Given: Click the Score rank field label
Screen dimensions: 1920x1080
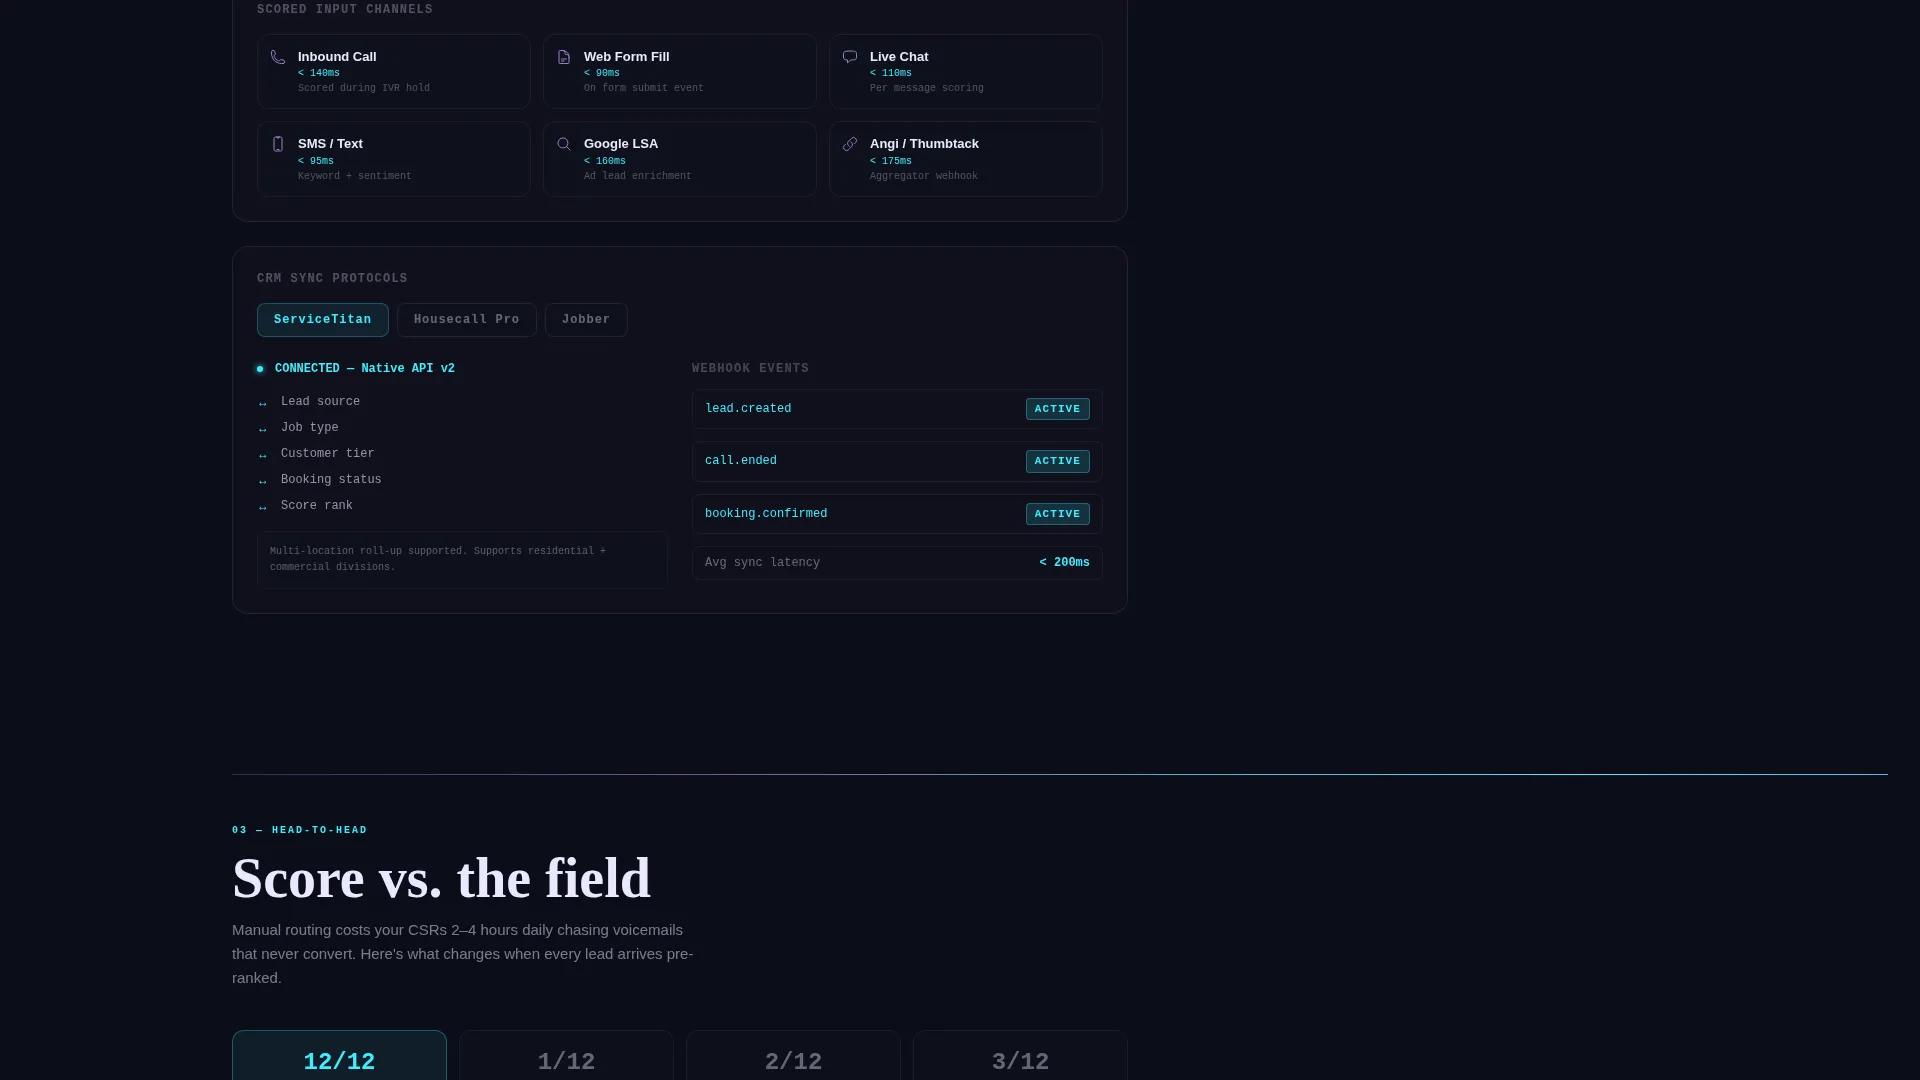Looking at the screenshot, I should [317, 506].
